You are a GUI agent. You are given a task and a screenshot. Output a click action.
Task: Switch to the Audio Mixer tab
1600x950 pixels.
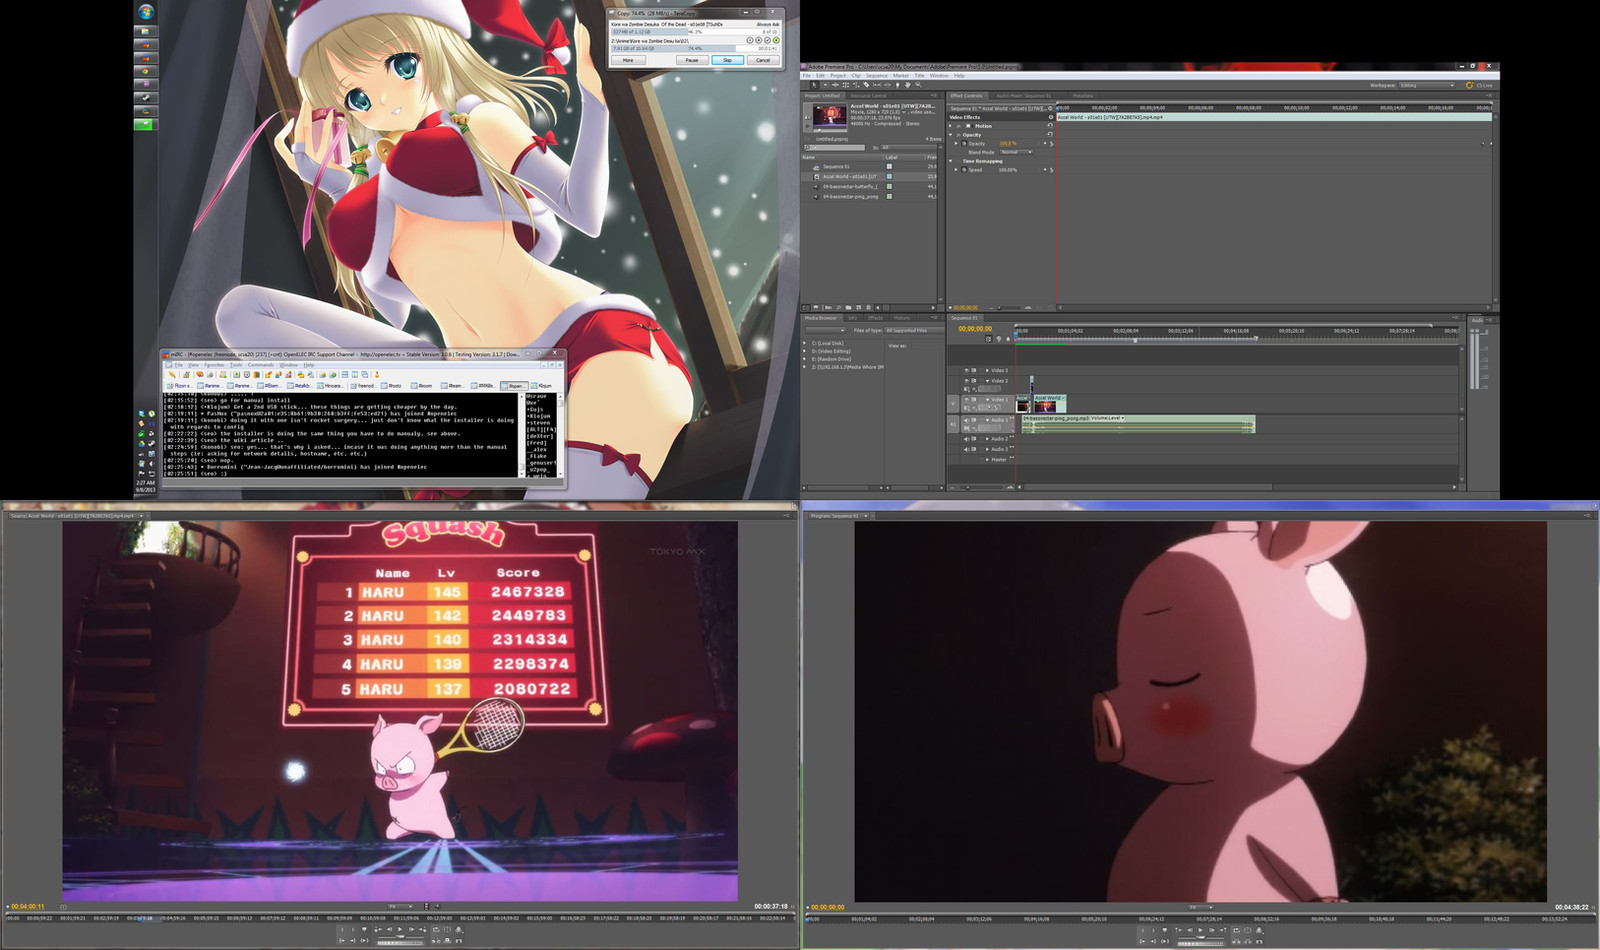pyautogui.click(x=1023, y=95)
